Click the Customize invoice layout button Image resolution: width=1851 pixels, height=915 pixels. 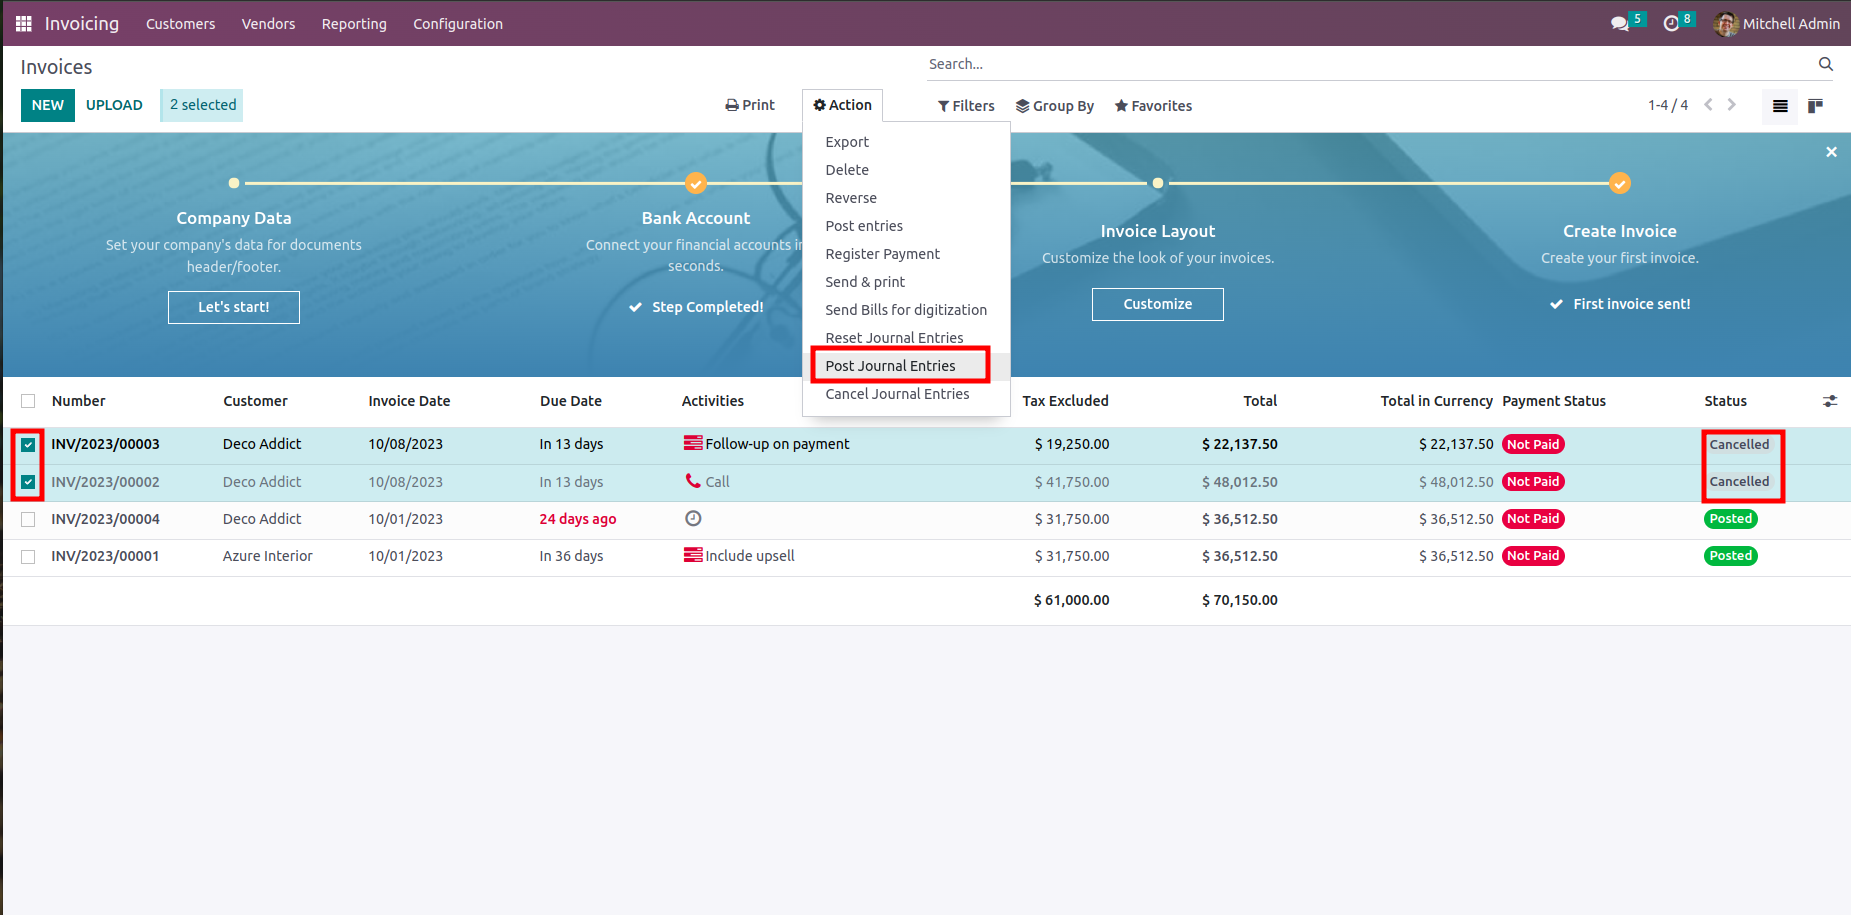click(x=1157, y=304)
